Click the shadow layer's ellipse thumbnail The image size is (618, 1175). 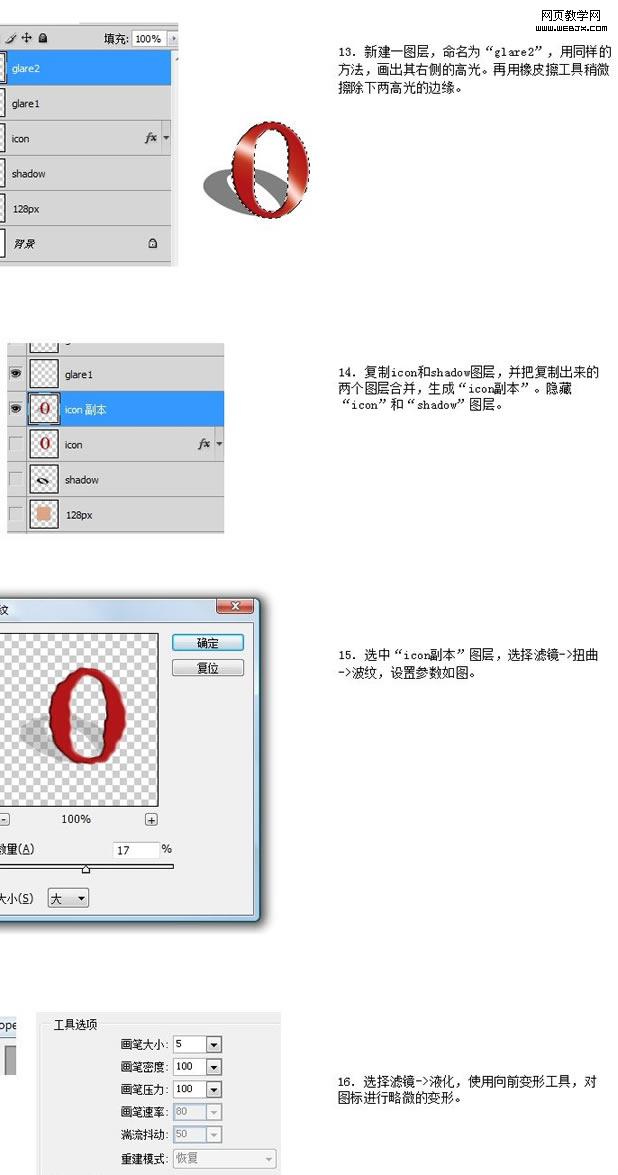(x=44, y=480)
